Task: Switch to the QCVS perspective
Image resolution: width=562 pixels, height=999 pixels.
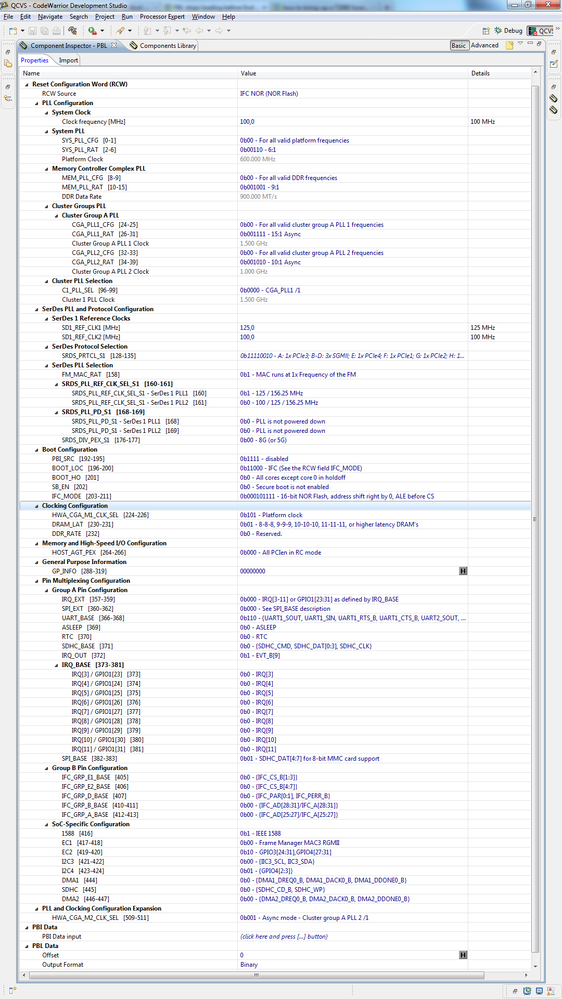Action: tap(540, 31)
